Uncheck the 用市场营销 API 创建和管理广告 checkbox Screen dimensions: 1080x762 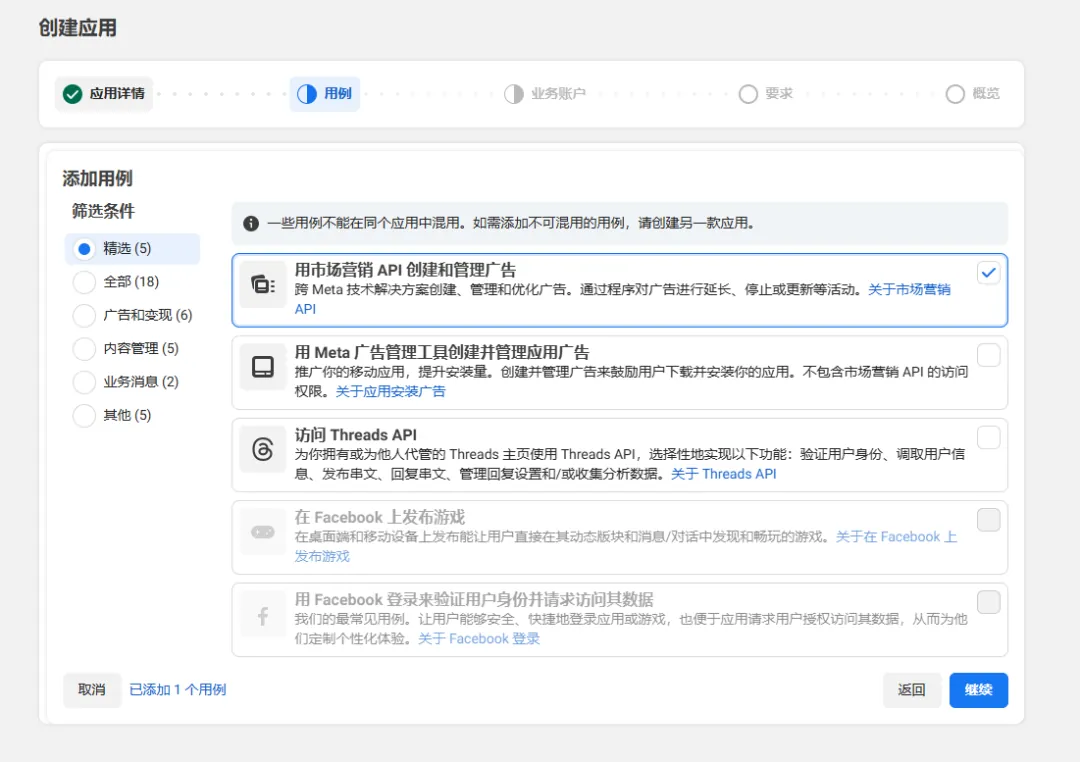(988, 273)
